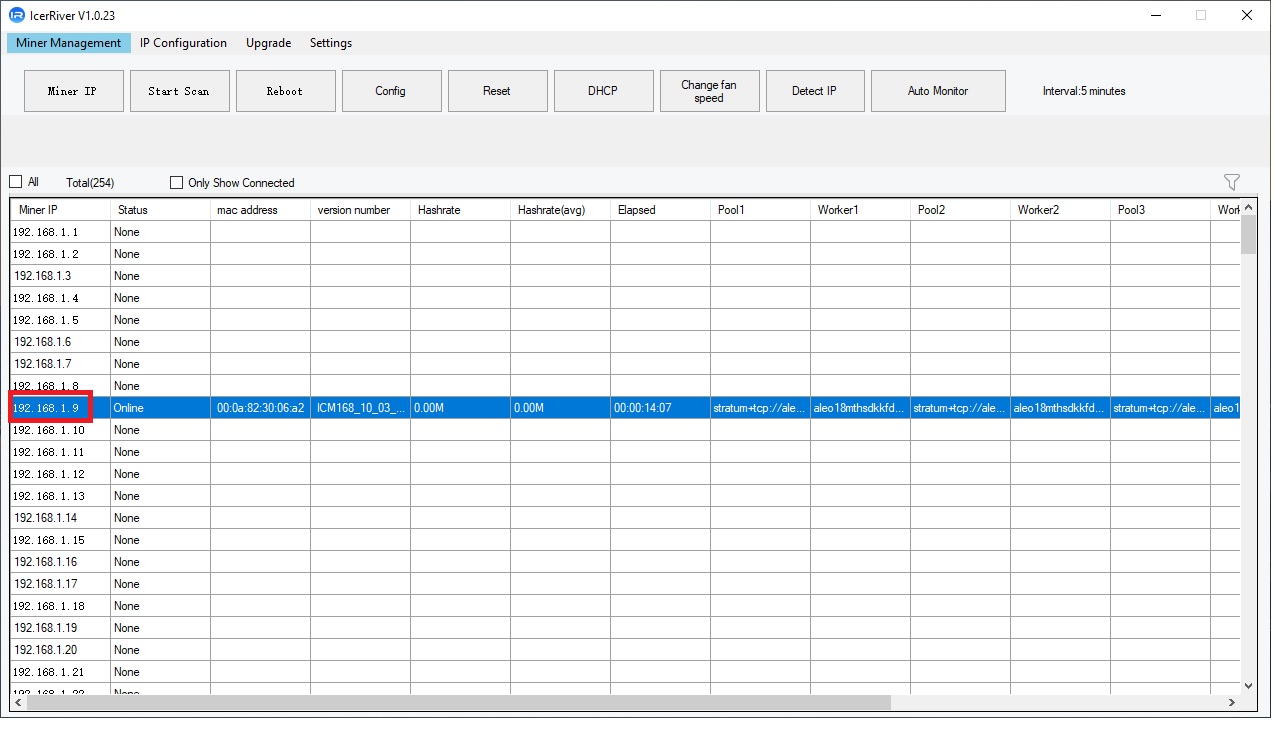This screenshot has height=738, width=1274.
Task: Select the row for 192.168.1.16
Action: (626, 562)
